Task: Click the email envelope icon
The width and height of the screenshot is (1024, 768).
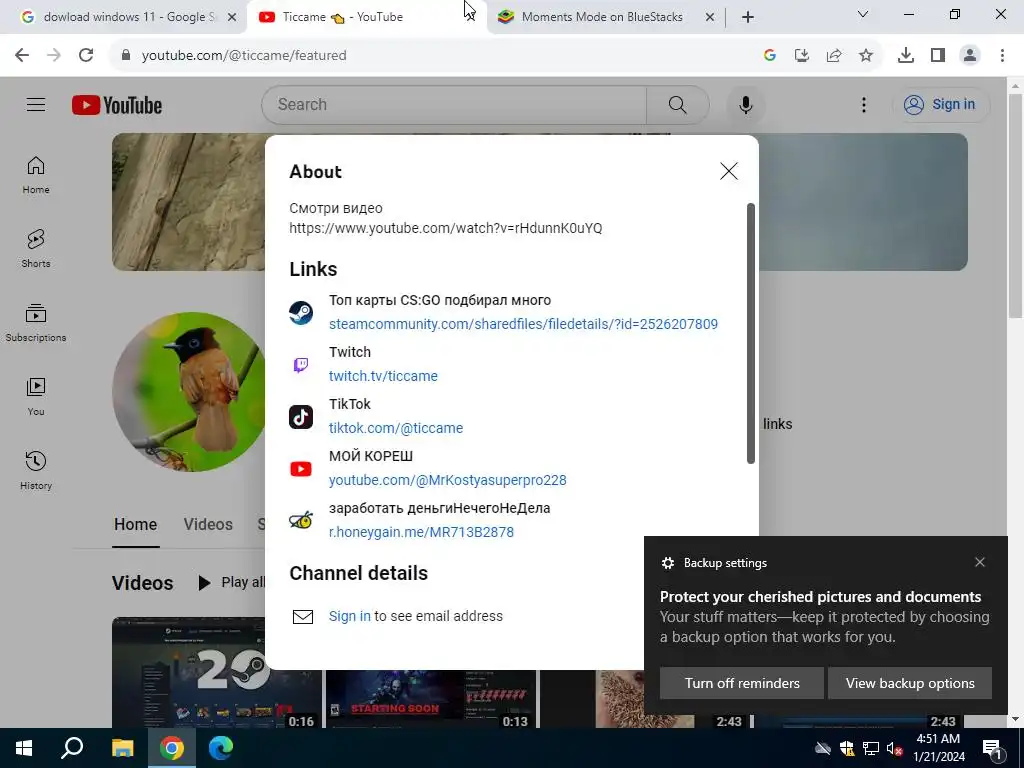Action: [303, 616]
